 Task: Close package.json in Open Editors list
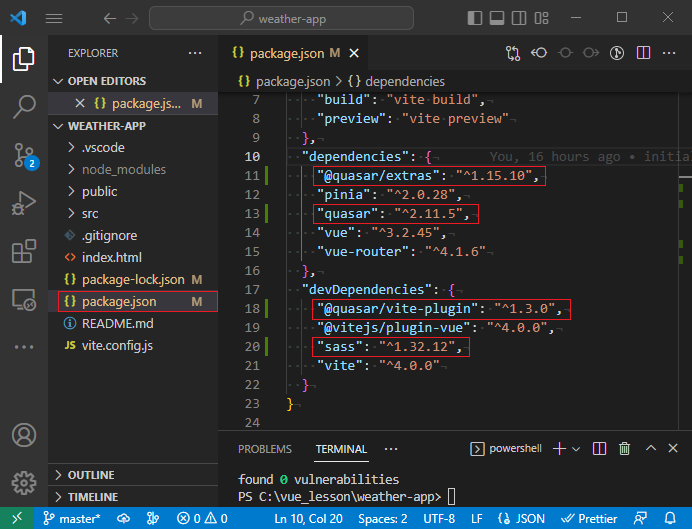(x=80, y=103)
